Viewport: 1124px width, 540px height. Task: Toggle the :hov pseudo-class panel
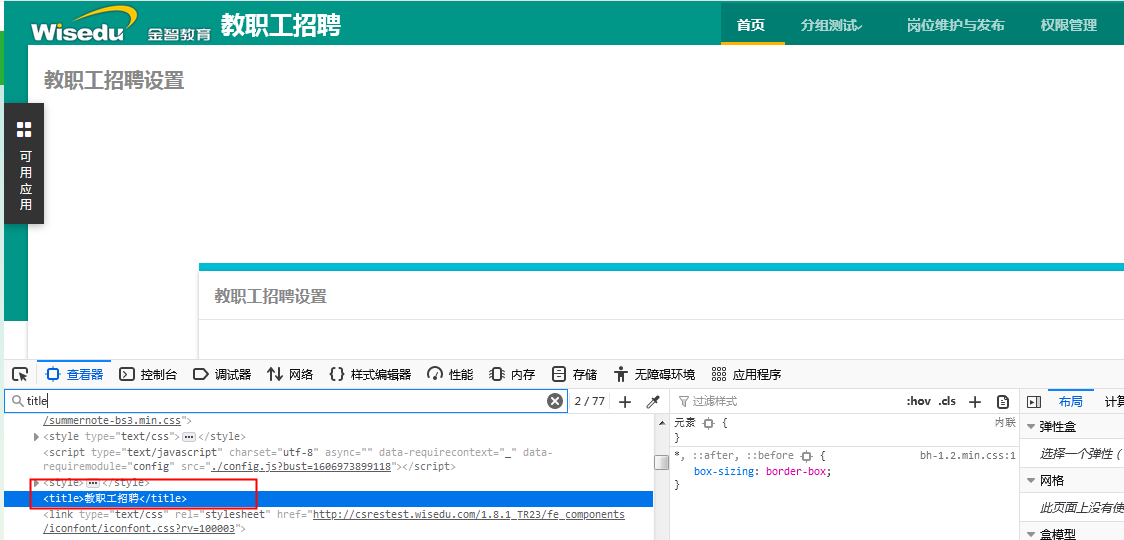point(918,402)
